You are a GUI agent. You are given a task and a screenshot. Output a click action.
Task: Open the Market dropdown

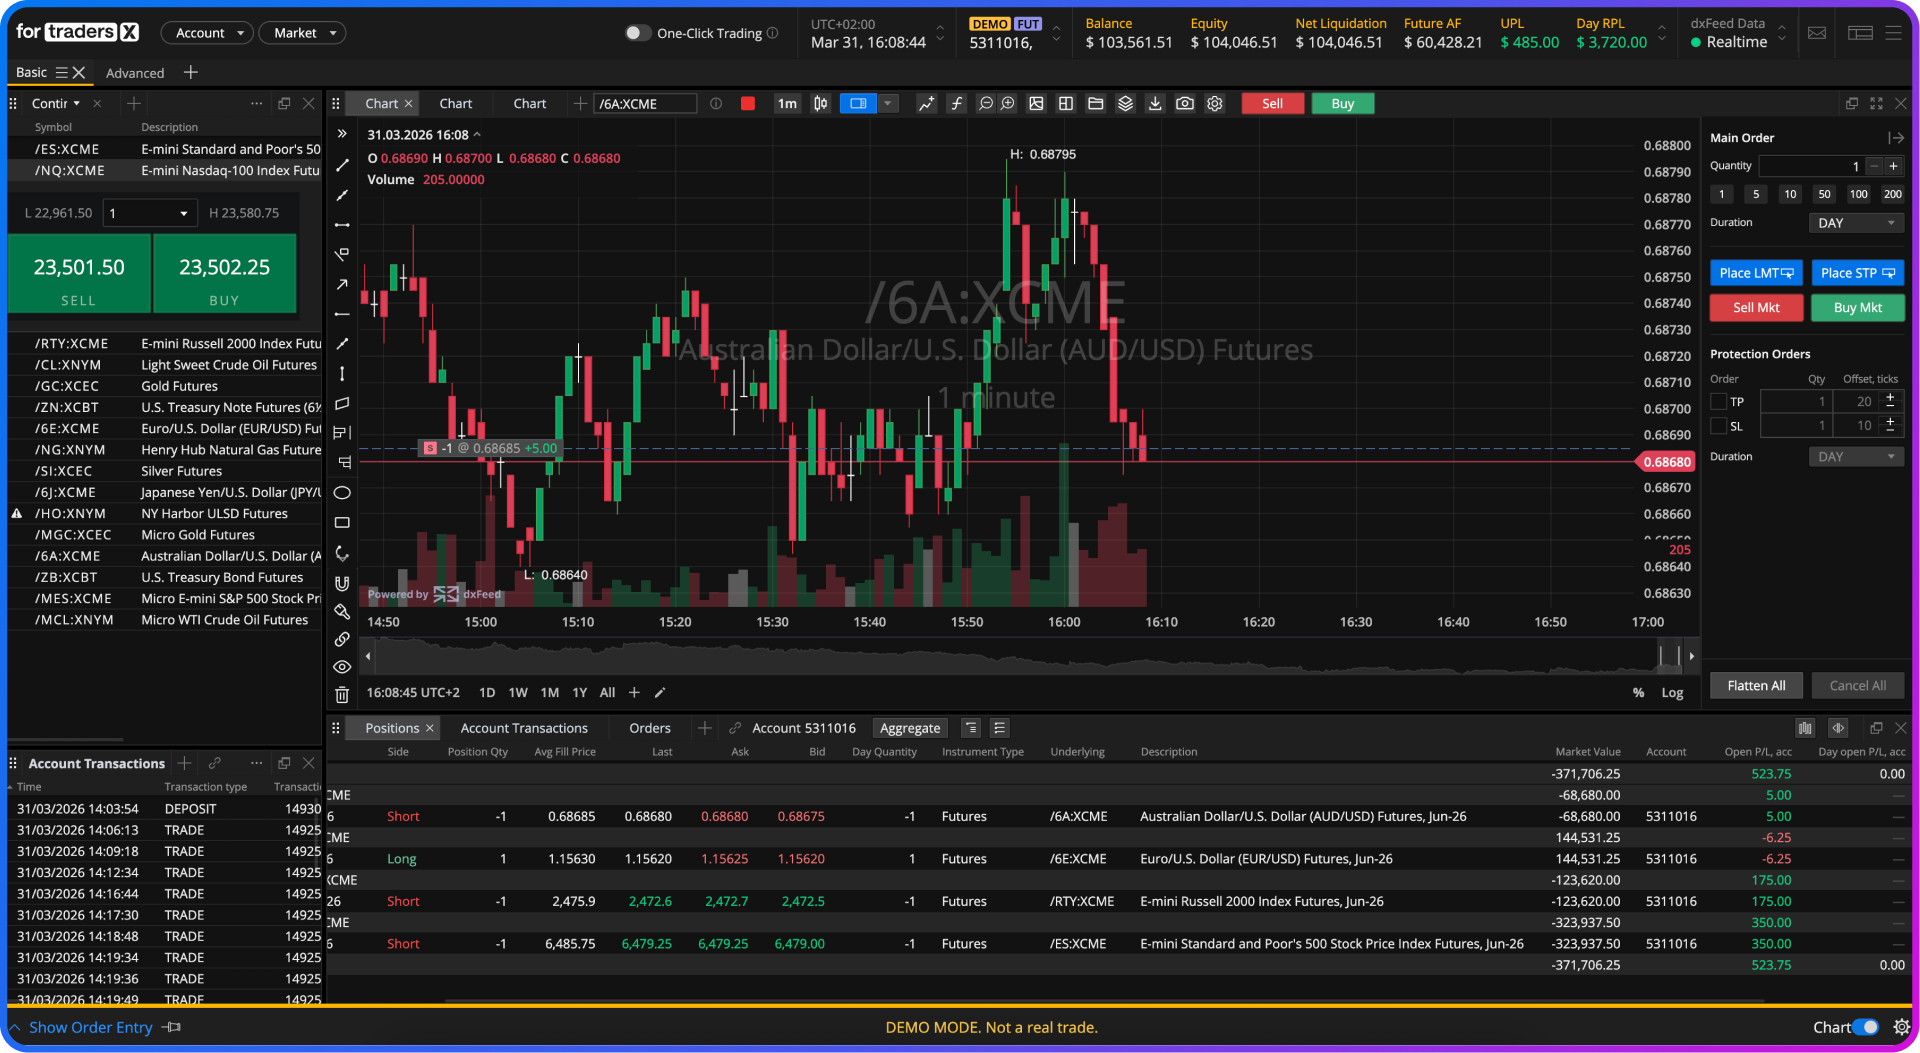tap(302, 32)
